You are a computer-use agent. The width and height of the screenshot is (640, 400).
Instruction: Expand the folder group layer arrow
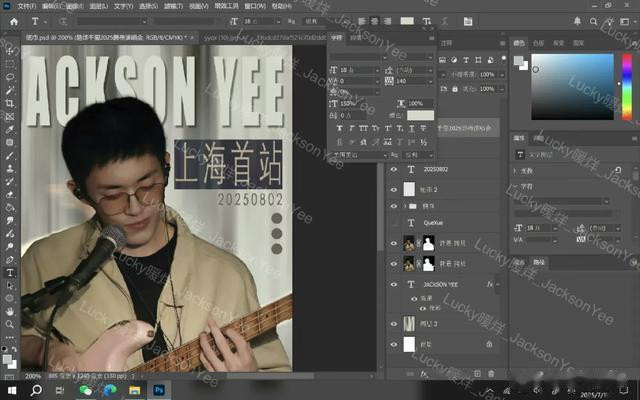tap(405, 206)
